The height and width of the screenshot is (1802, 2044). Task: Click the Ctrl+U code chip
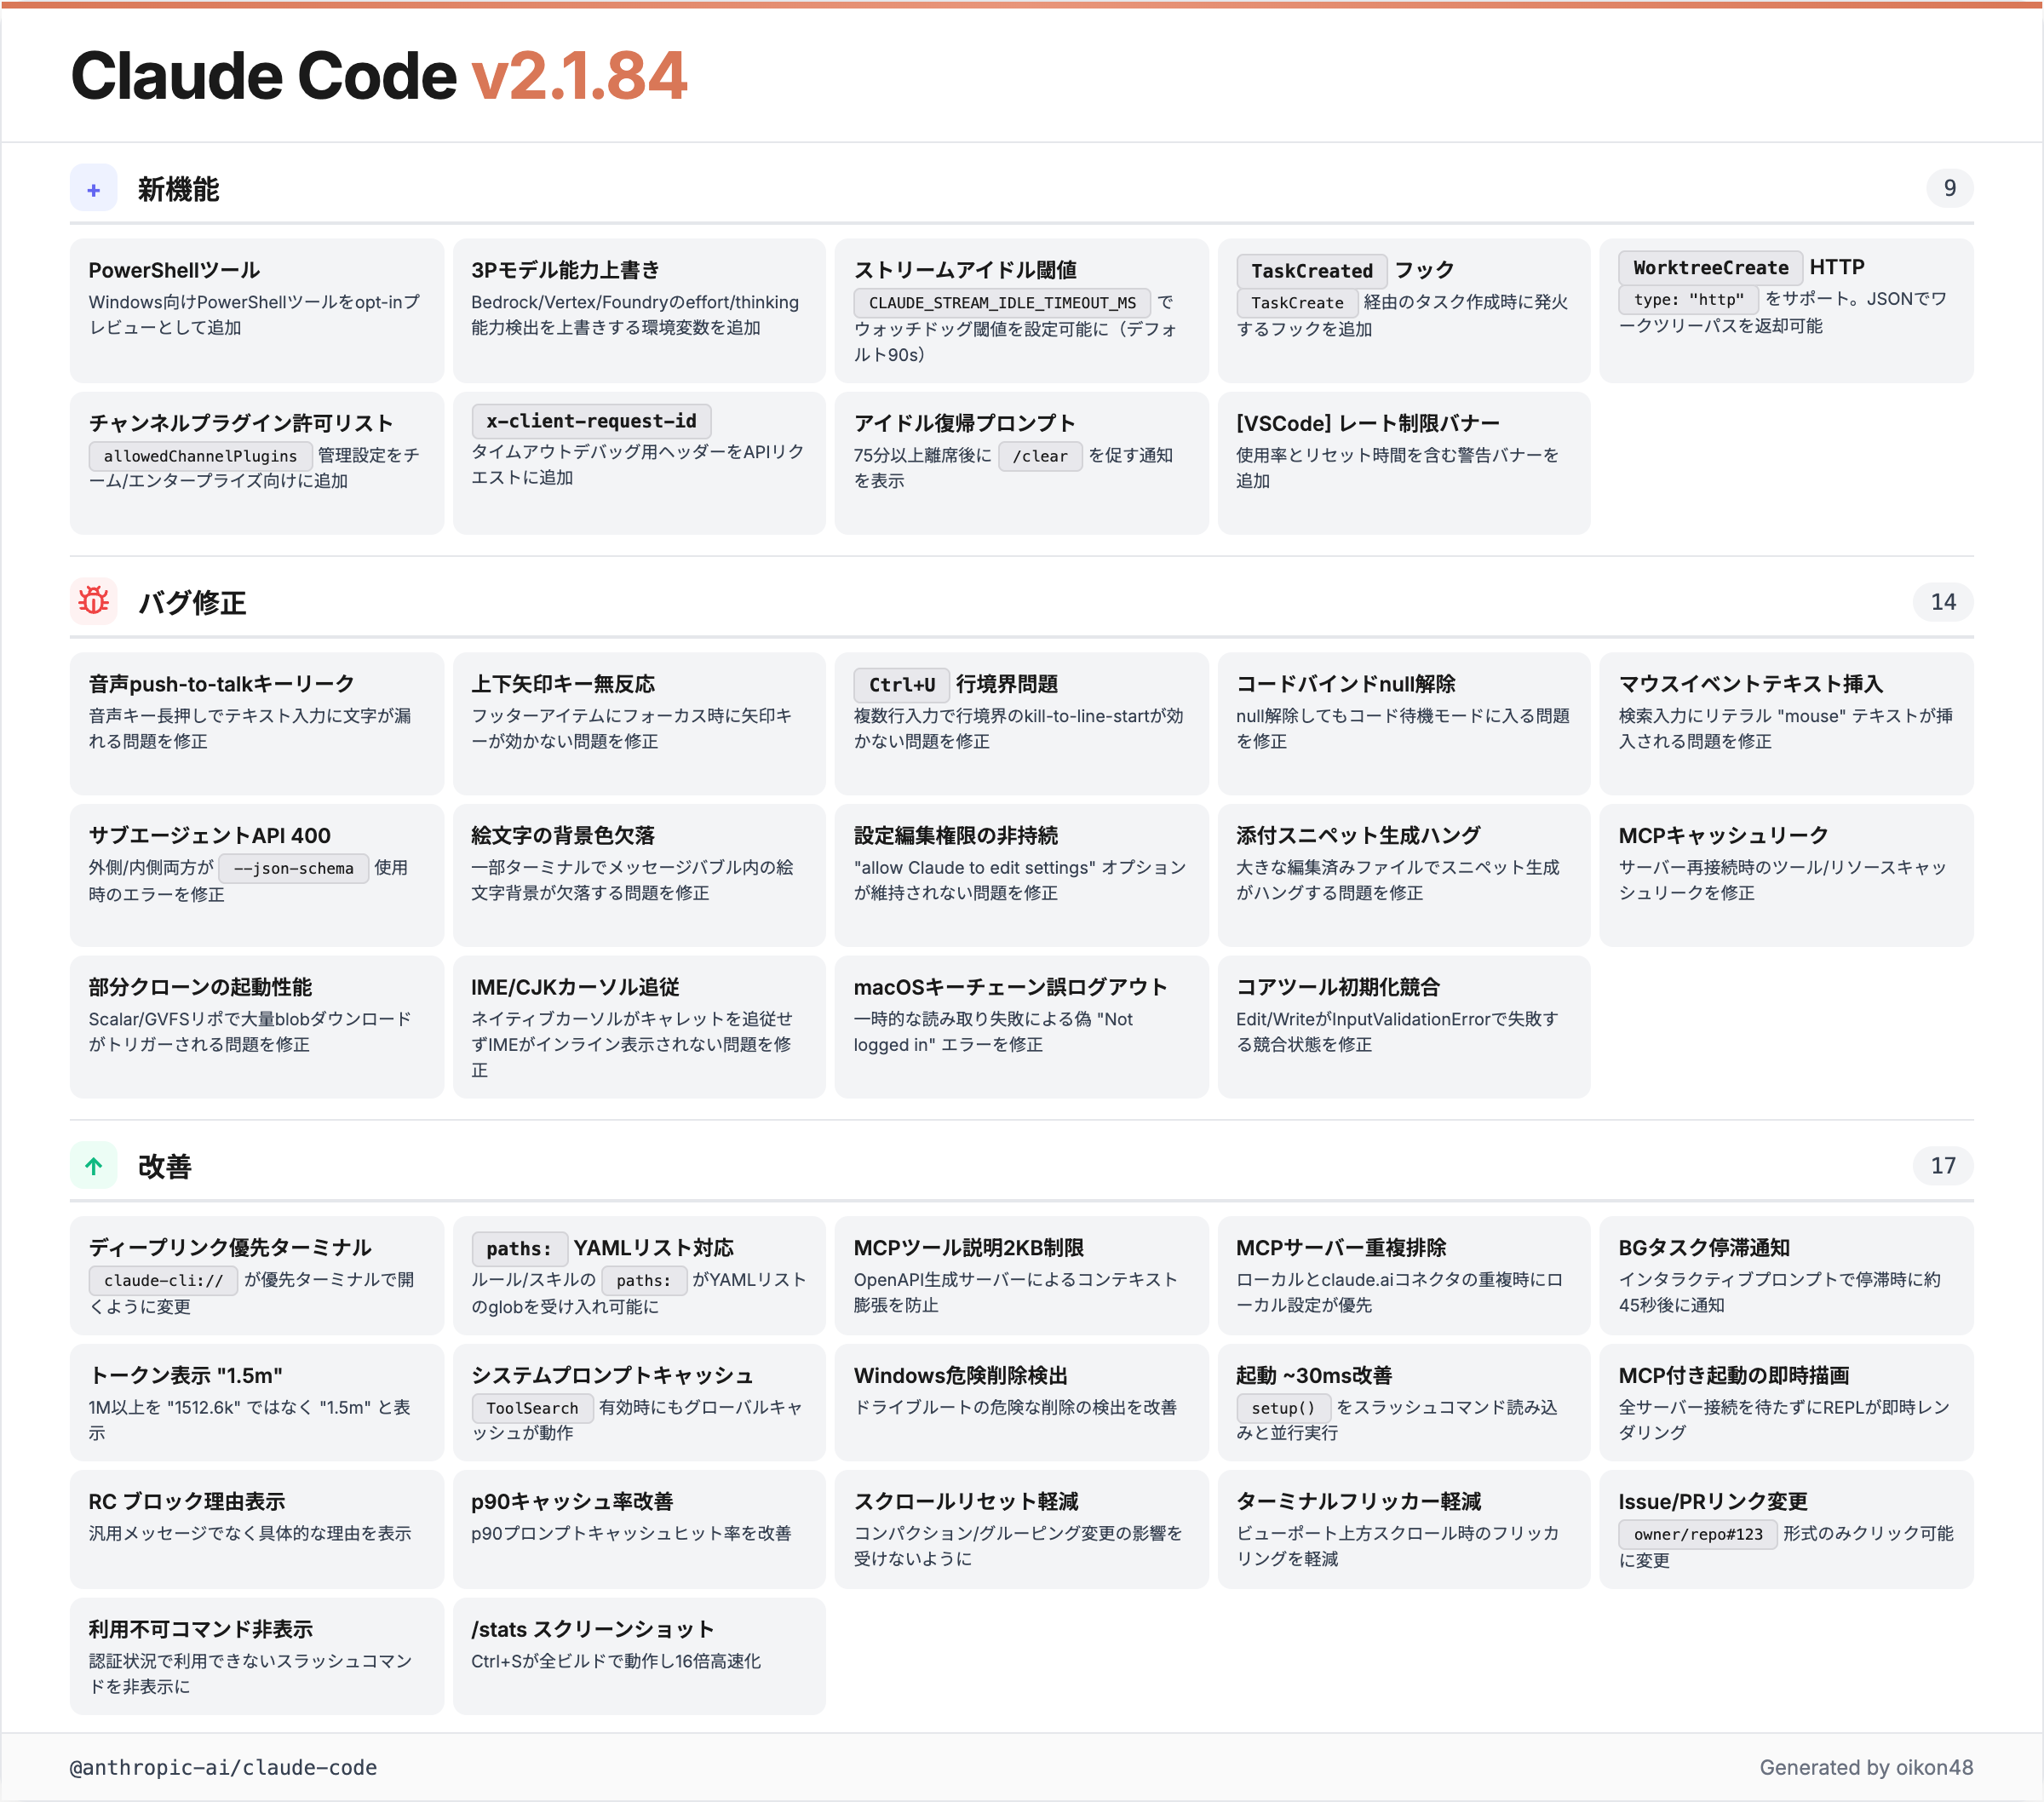(901, 685)
